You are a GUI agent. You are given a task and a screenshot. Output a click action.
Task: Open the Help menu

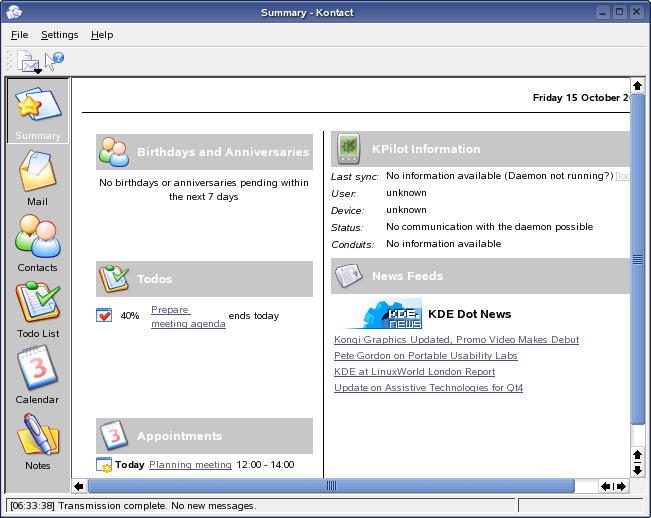click(102, 35)
